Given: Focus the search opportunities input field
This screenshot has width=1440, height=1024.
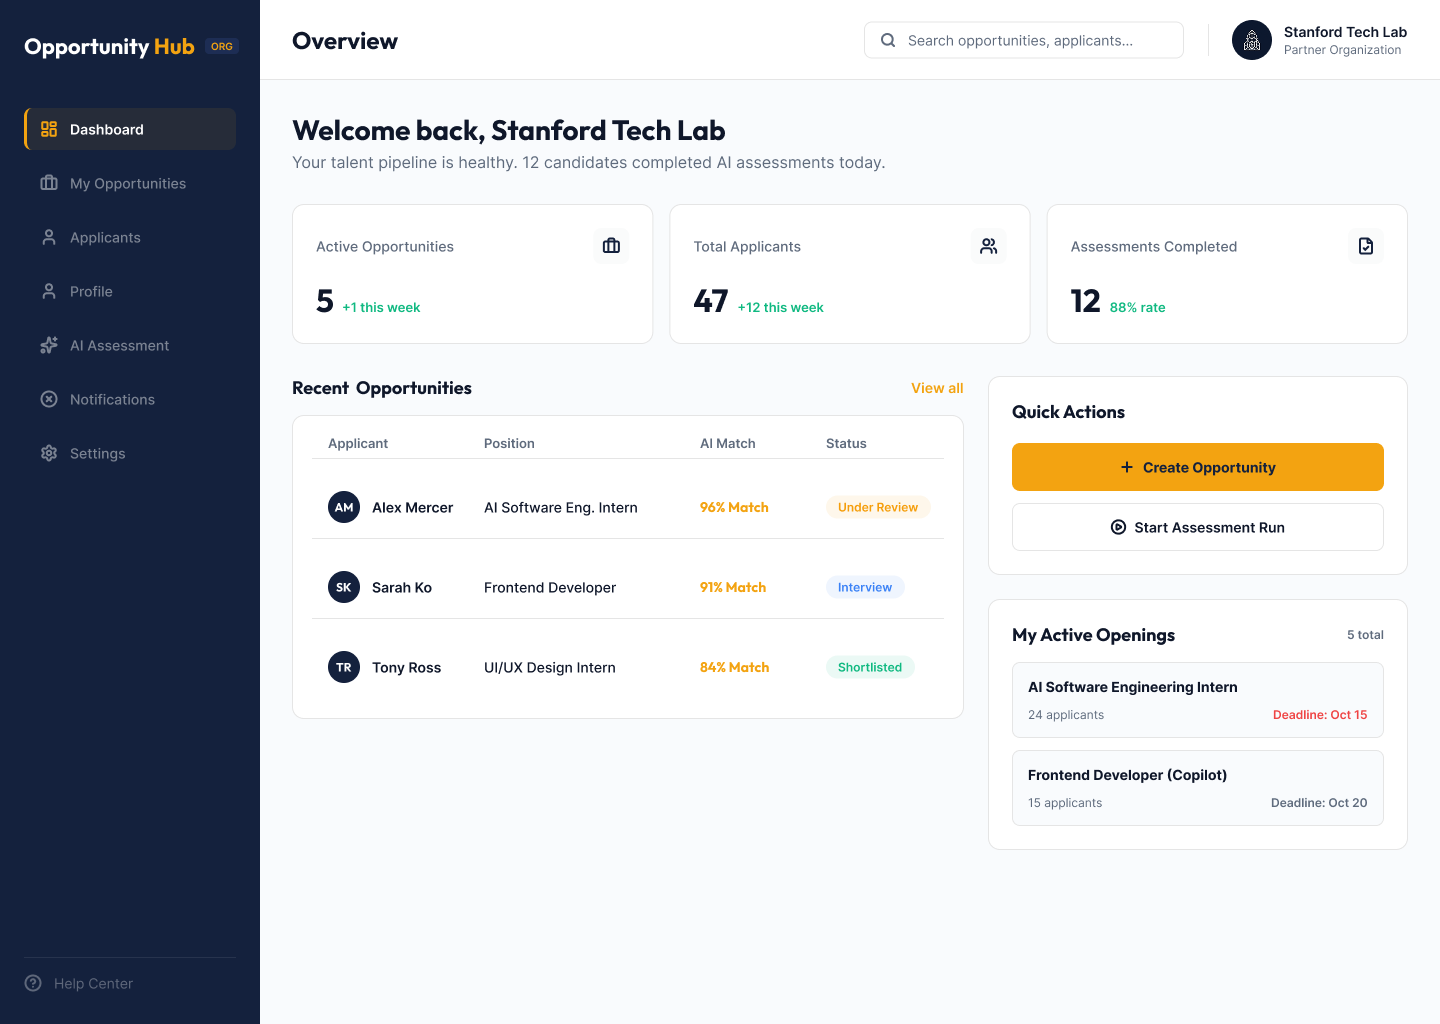Looking at the screenshot, I should 1024,40.
